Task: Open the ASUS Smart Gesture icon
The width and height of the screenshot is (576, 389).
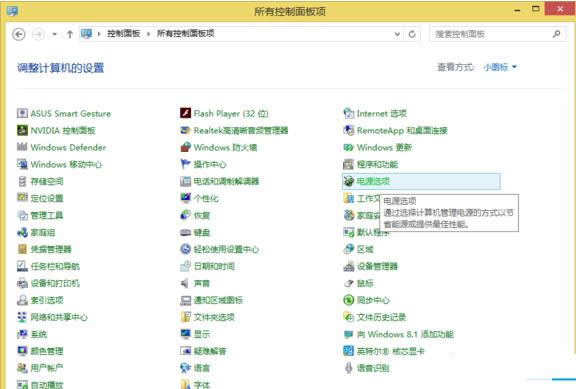Action: click(x=22, y=113)
